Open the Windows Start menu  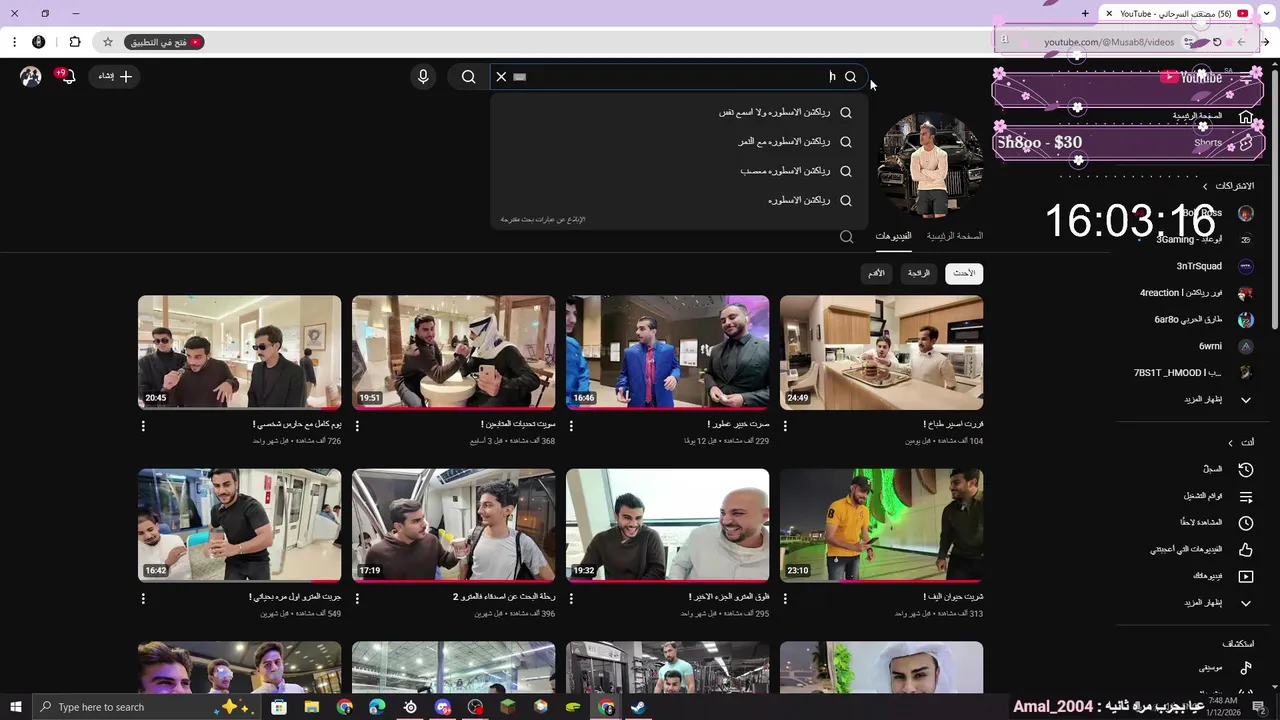(x=15, y=707)
